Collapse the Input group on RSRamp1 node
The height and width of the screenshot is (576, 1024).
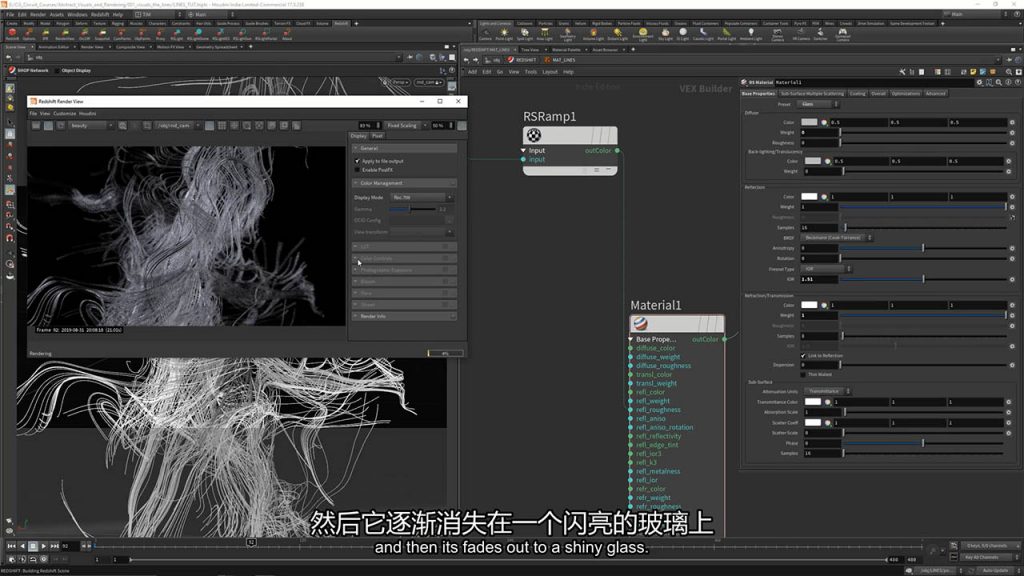(523, 150)
